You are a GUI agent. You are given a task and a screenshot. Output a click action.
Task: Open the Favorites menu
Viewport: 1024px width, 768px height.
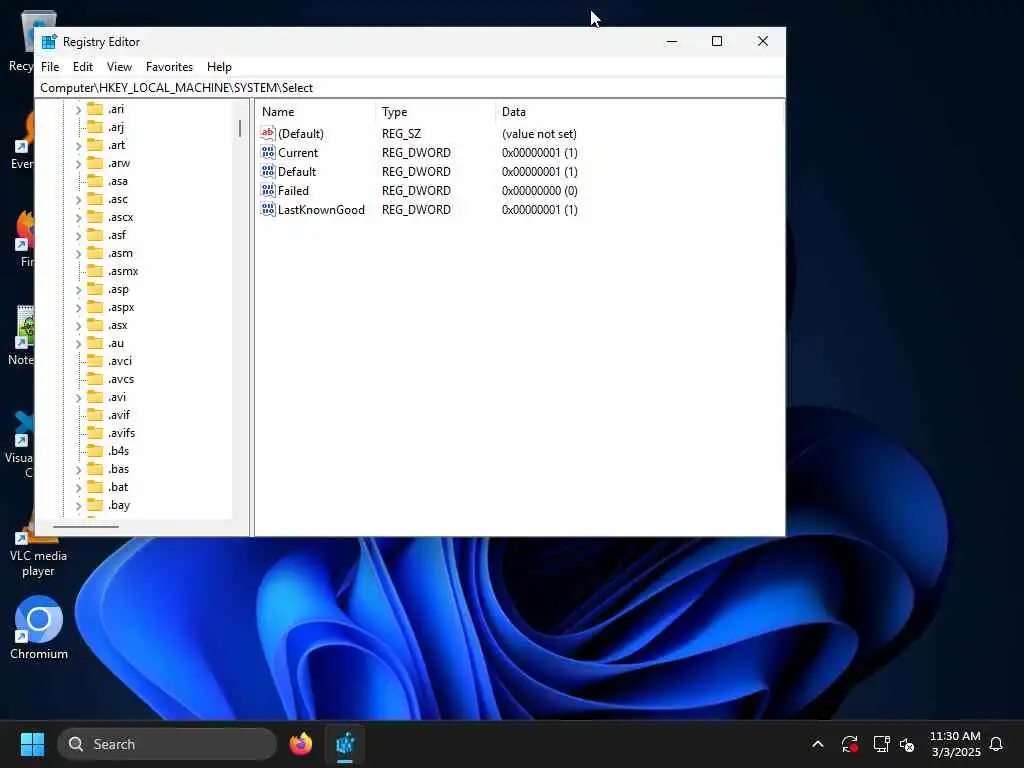pos(169,67)
